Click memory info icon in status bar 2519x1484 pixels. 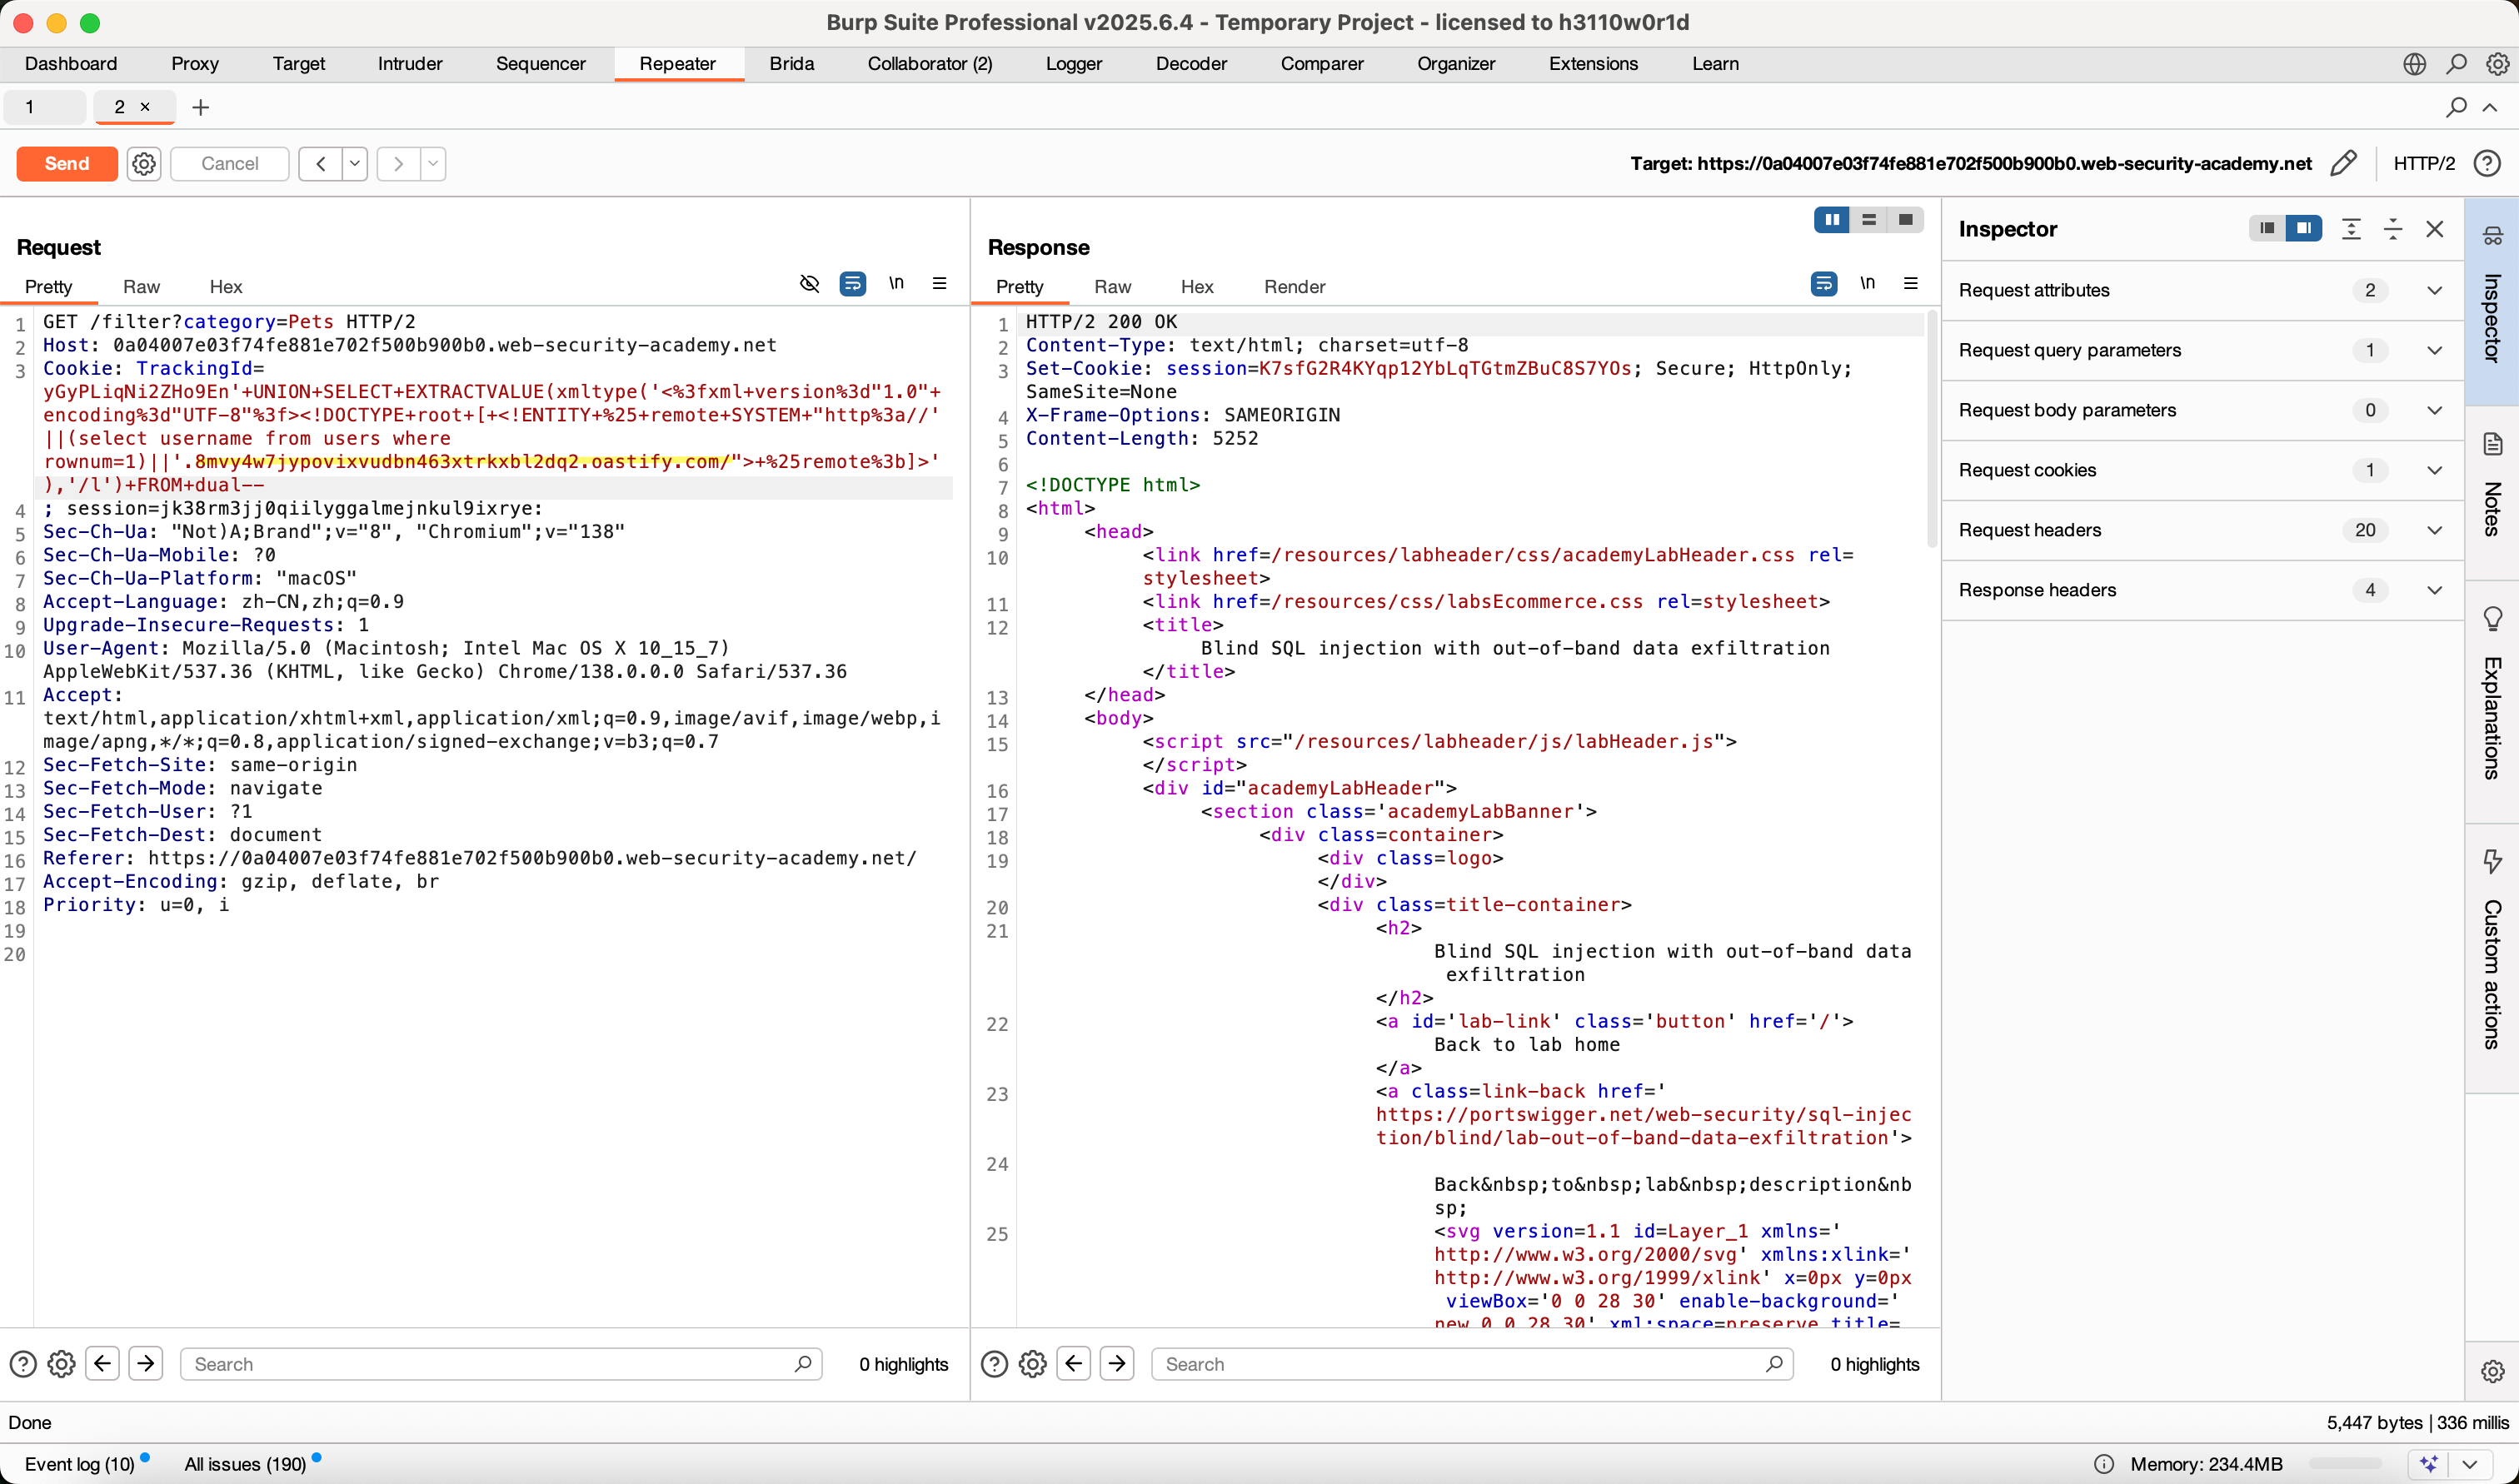point(2104,1464)
